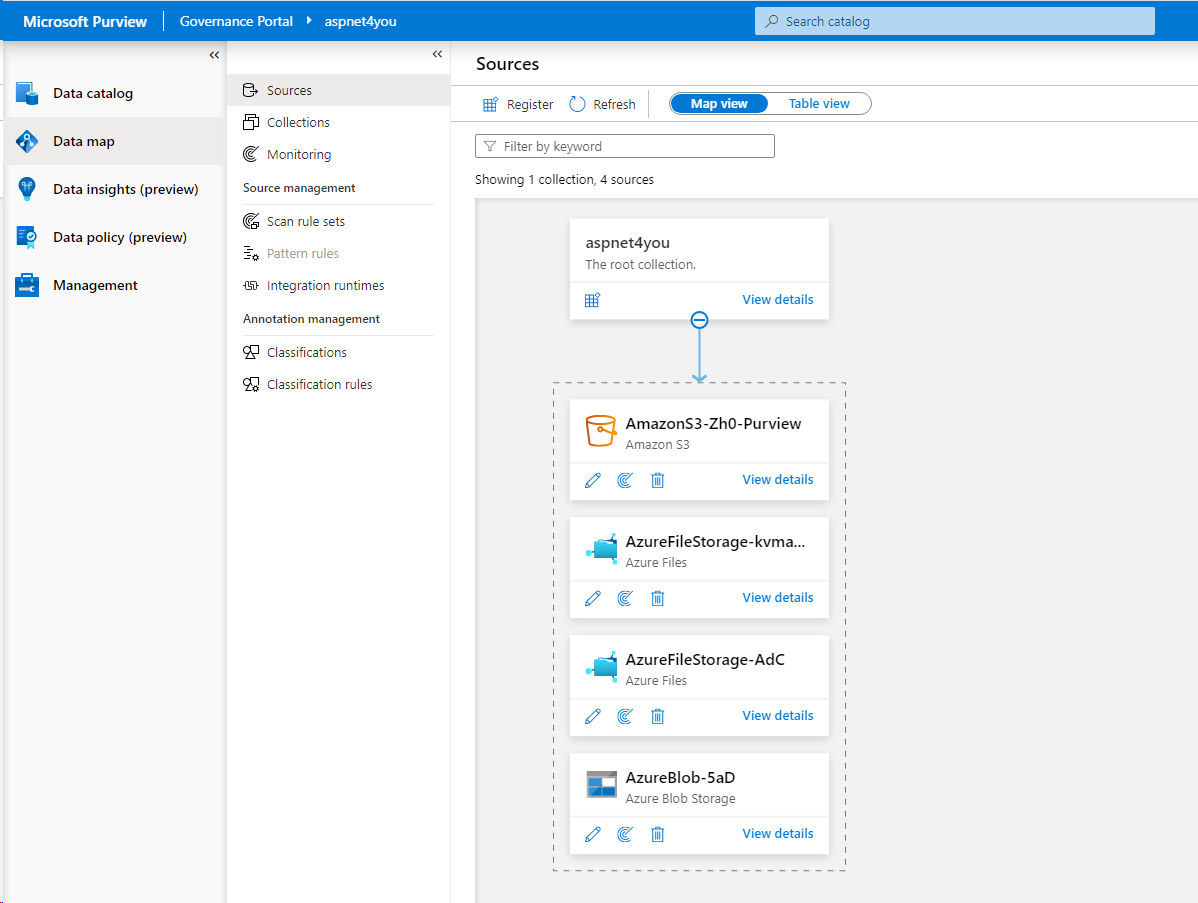The height and width of the screenshot is (903, 1198).
Task: Start new scan for AmazonS3-Zh0-Purview
Action: 625,480
